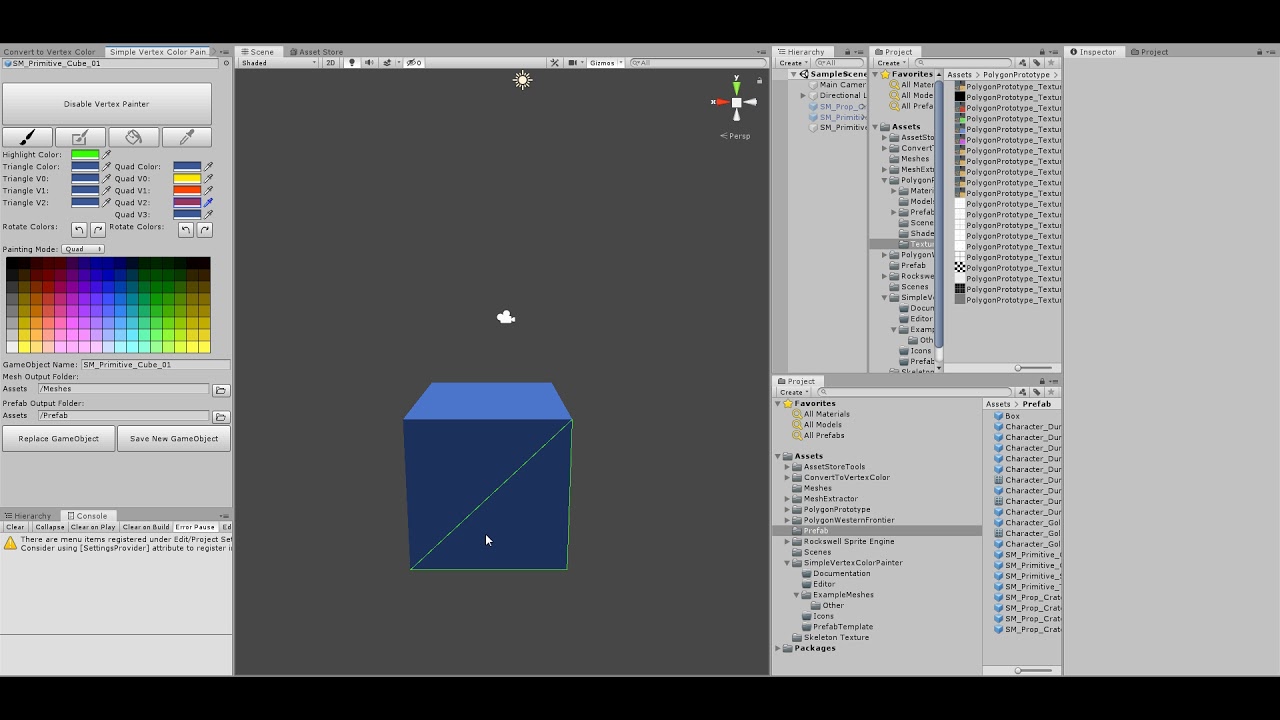Viewport: 1280px width, 720px height.
Task: Open the object picker circle beside SM_Primitive_Cube_01
Action: 226,63
